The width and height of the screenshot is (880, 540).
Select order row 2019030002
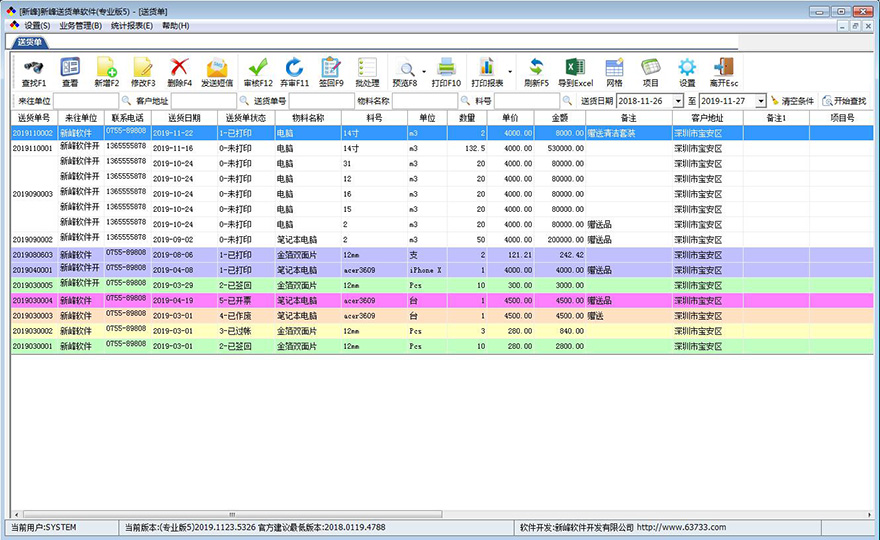442,330
